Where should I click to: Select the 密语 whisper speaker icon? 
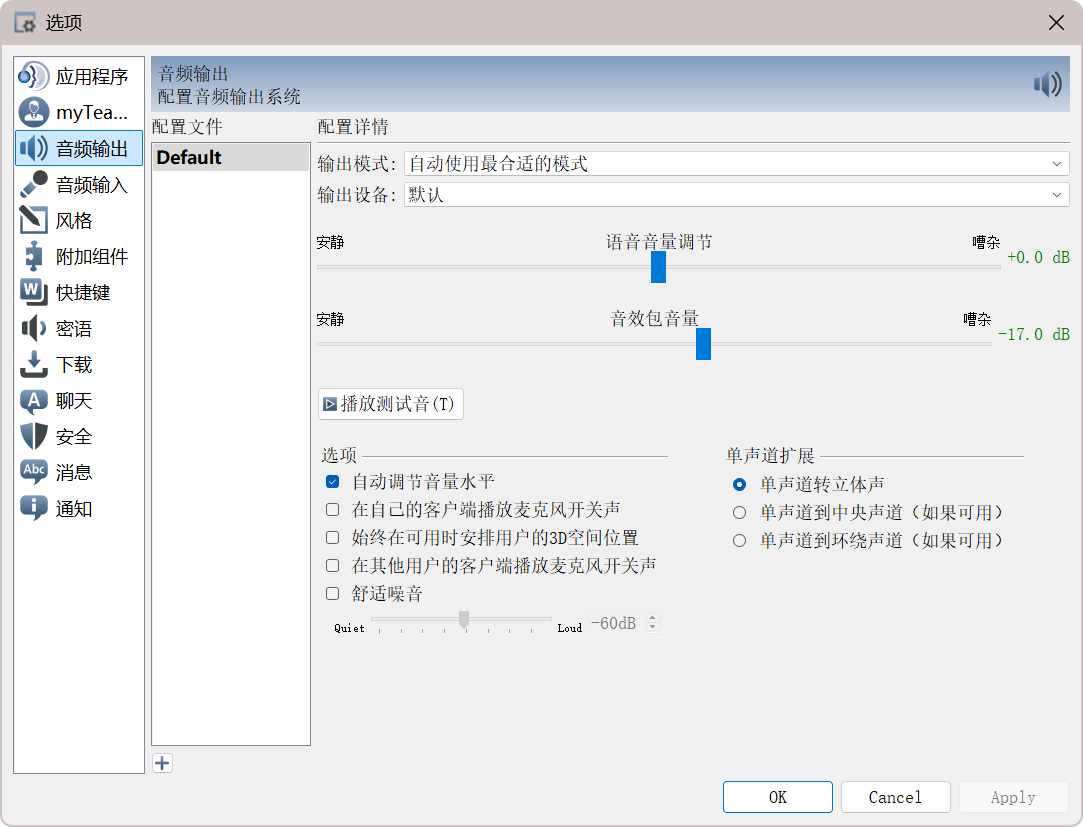pyautogui.click(x=34, y=329)
